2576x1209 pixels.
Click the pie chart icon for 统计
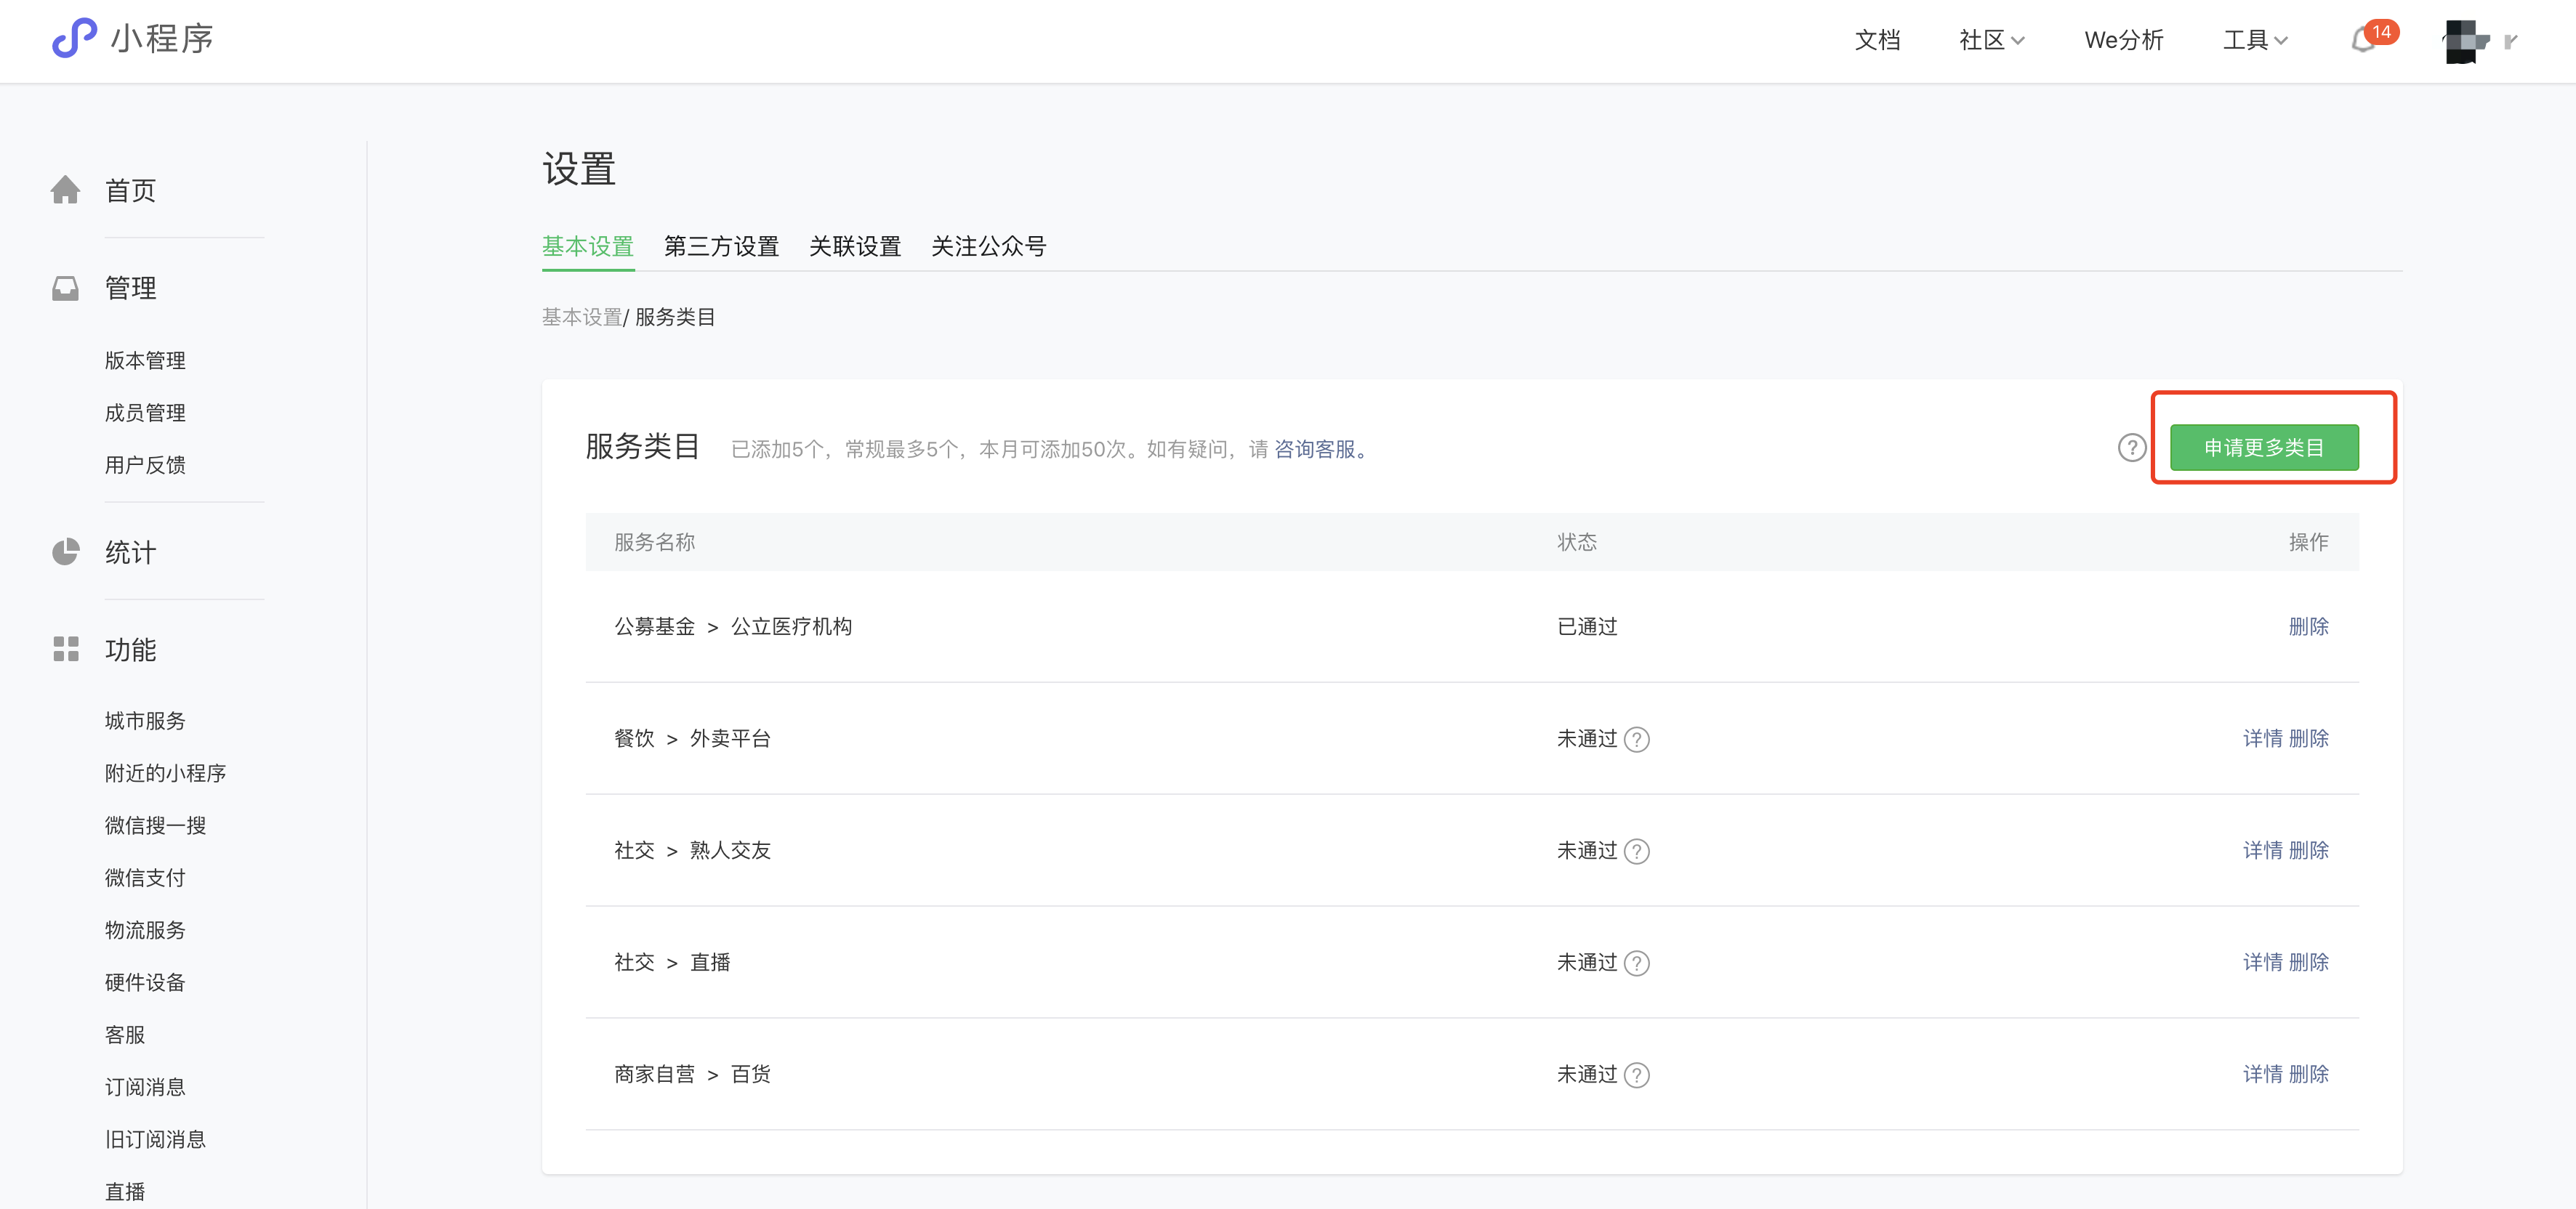[66, 552]
